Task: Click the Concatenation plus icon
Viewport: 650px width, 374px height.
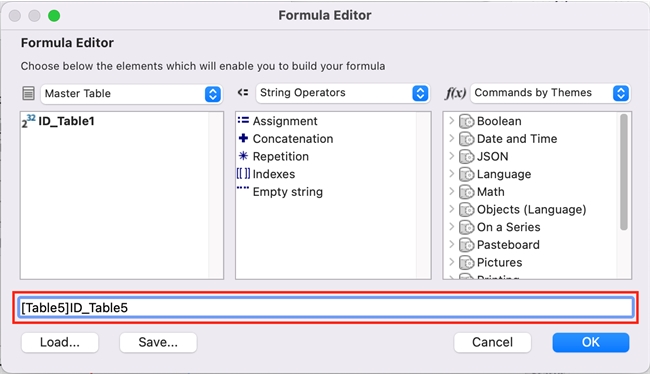Action: 243,138
